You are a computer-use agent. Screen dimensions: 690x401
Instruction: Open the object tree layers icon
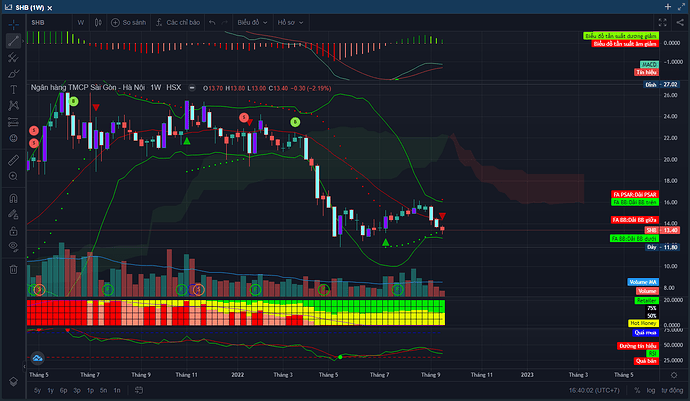click(13, 382)
